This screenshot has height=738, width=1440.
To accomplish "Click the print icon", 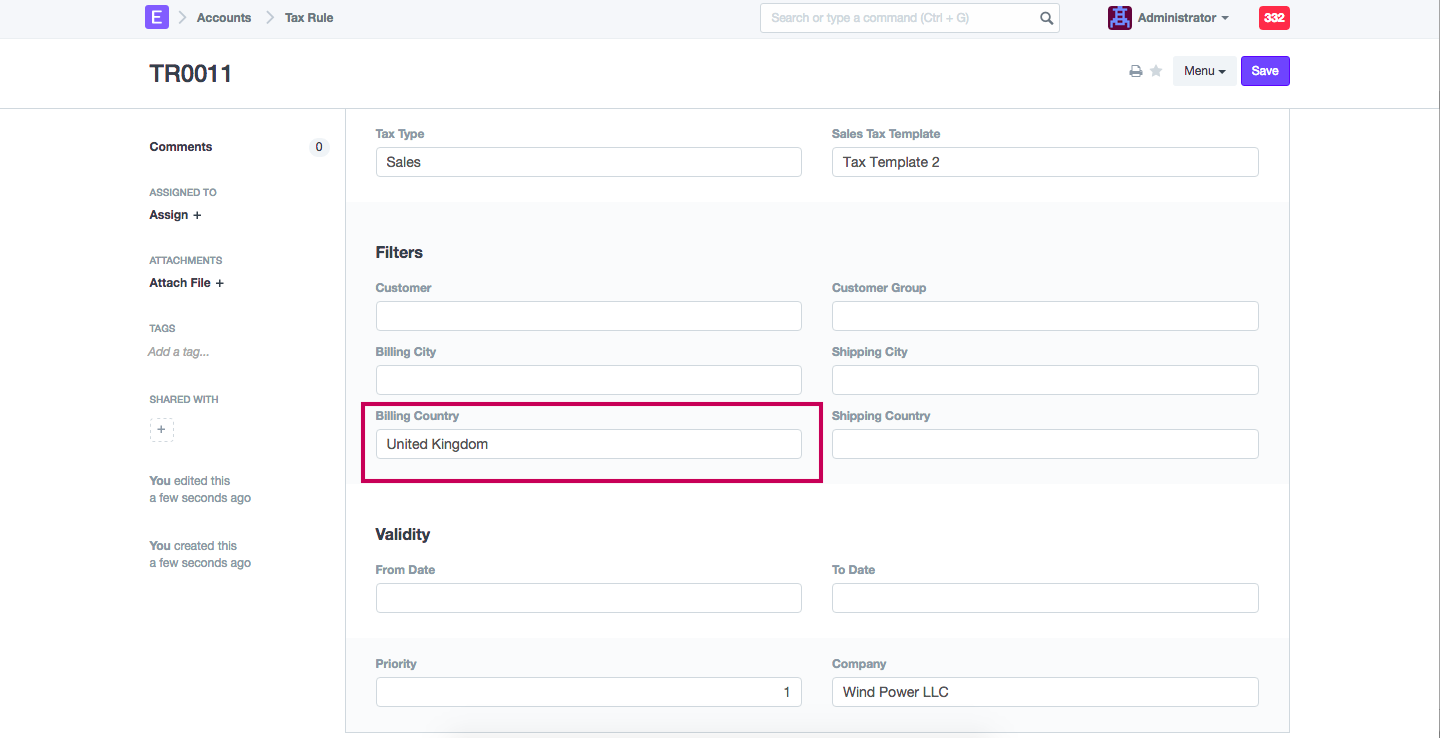I will [x=1136, y=71].
